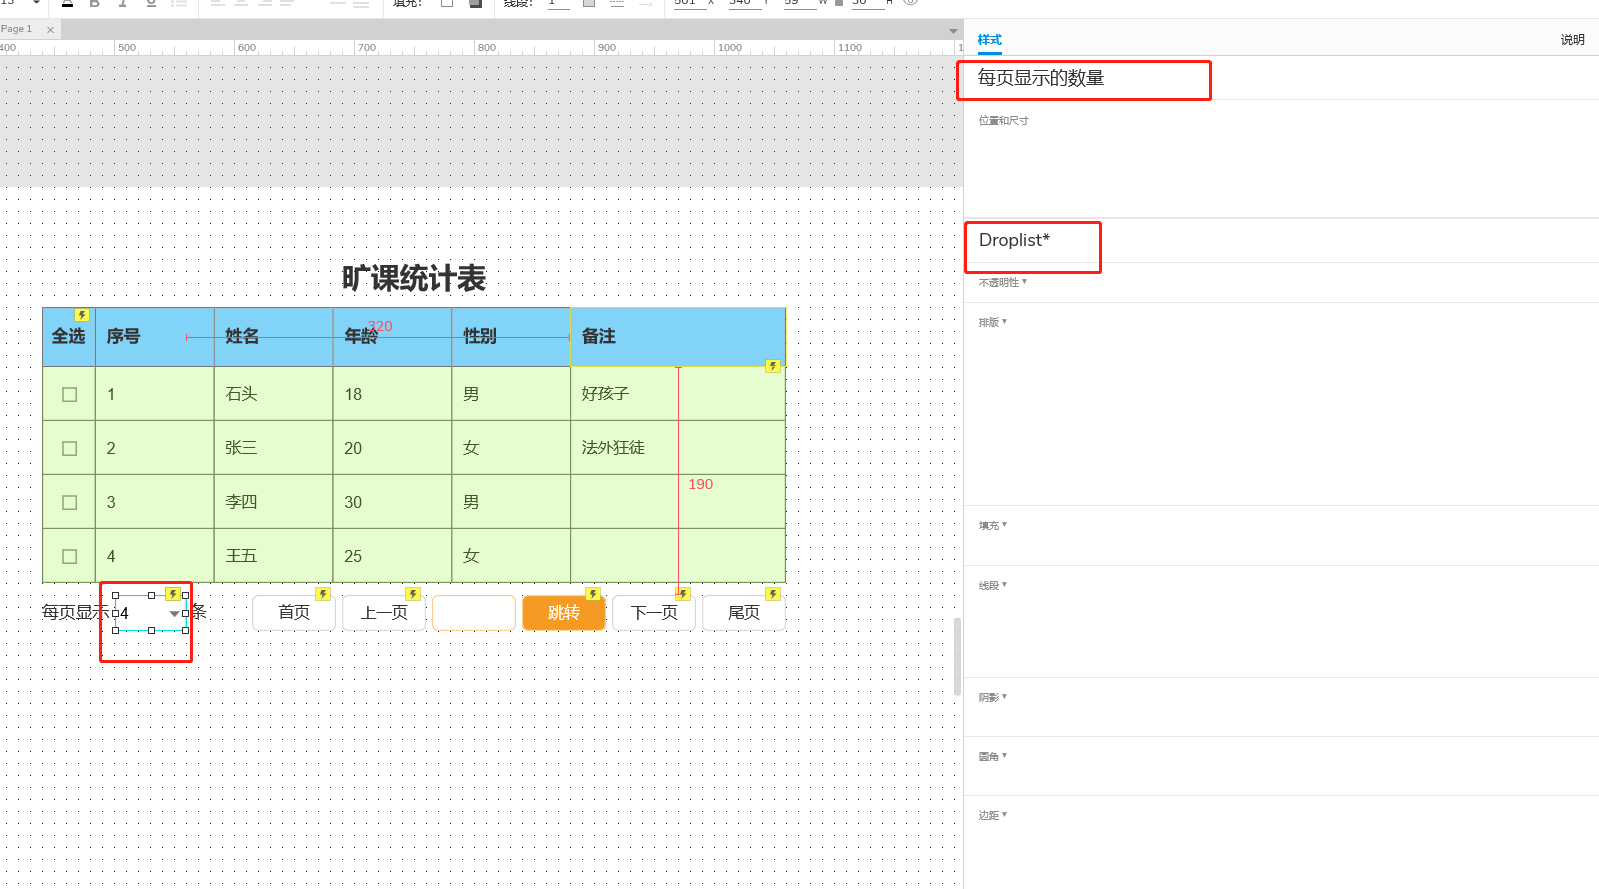
Task: Click the 上一页 button
Action: click(384, 612)
